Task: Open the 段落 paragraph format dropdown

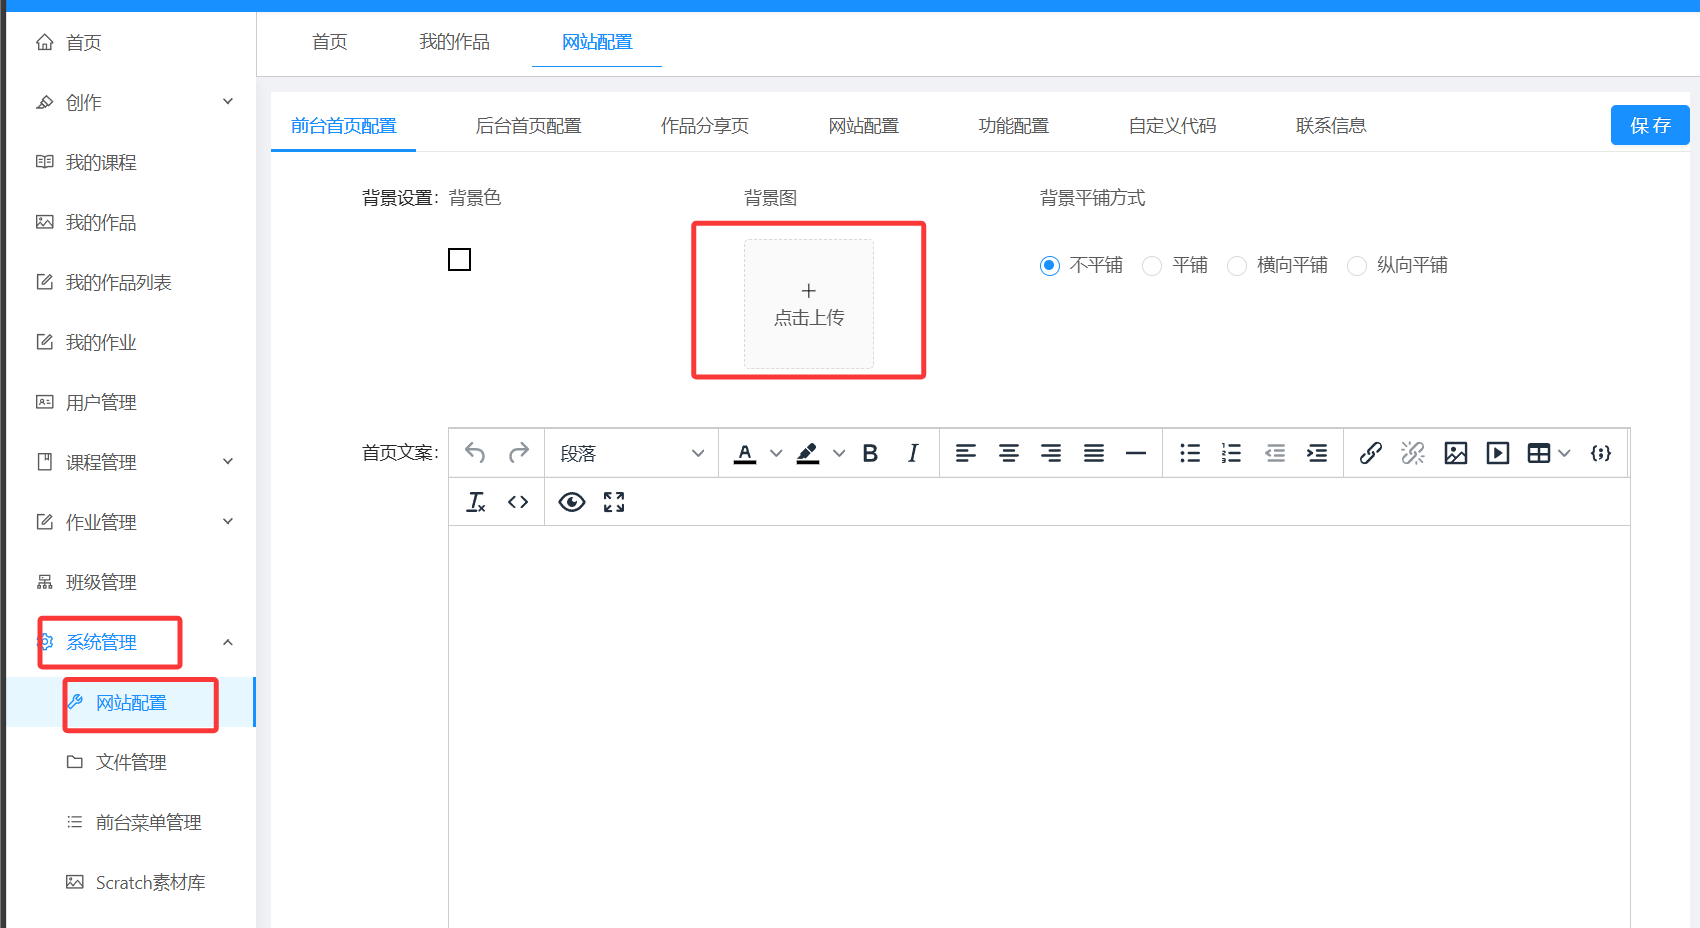Action: (x=631, y=453)
